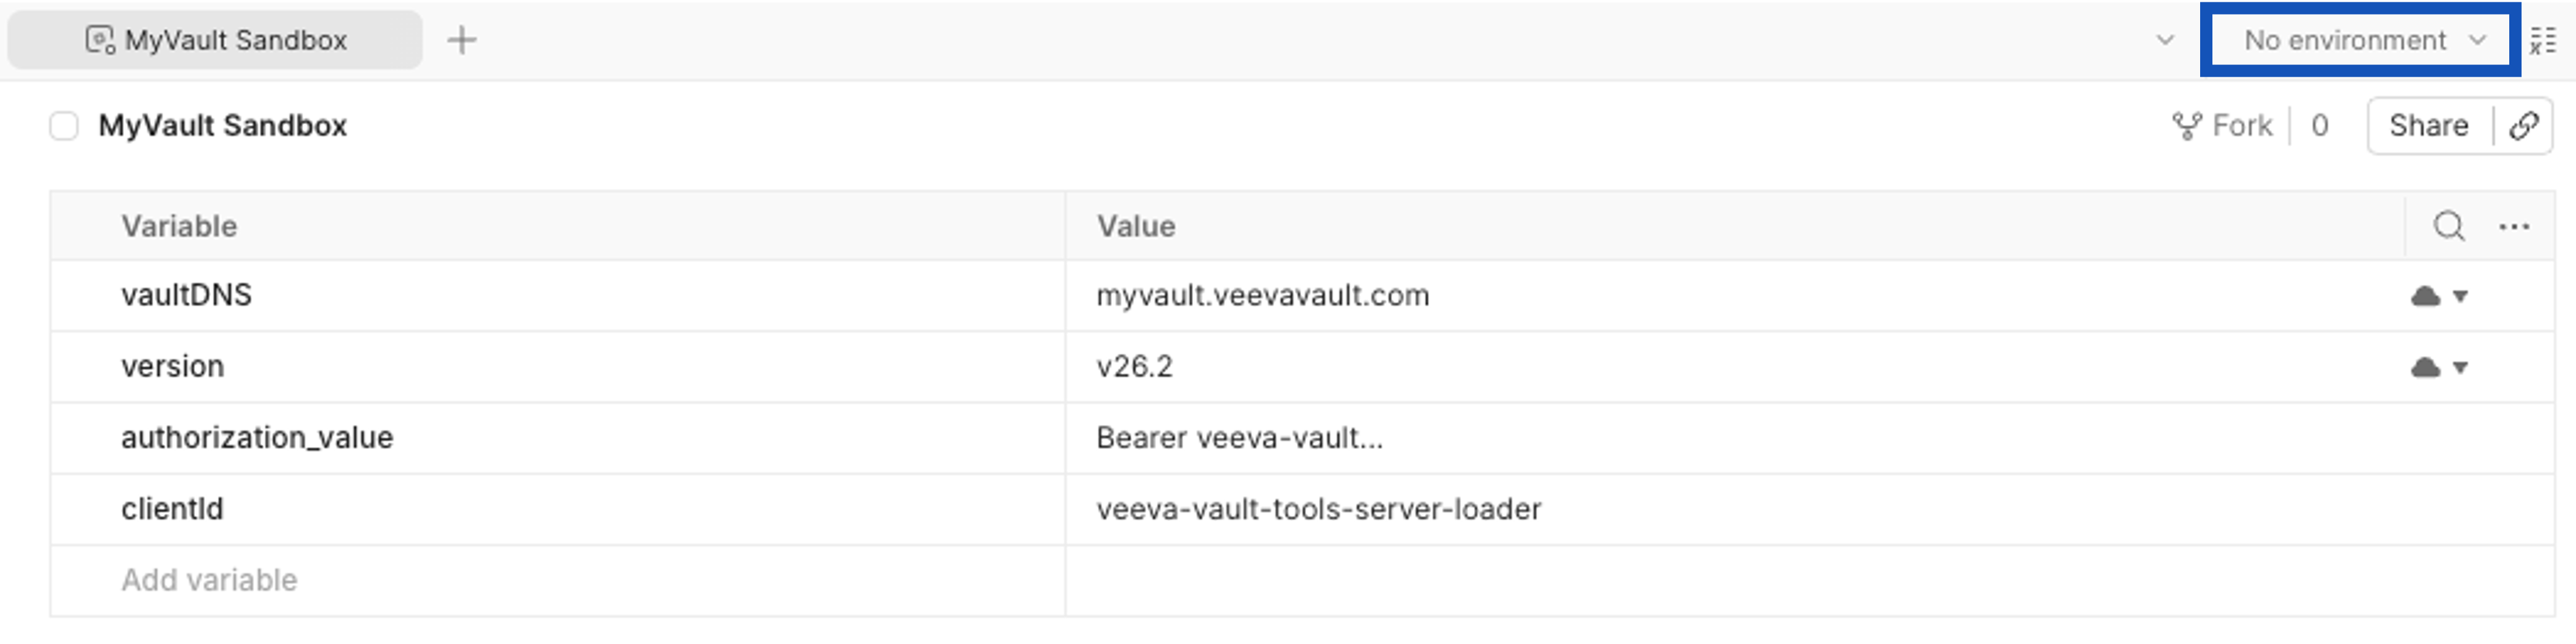Add a new tab with the plus icon

461,40
